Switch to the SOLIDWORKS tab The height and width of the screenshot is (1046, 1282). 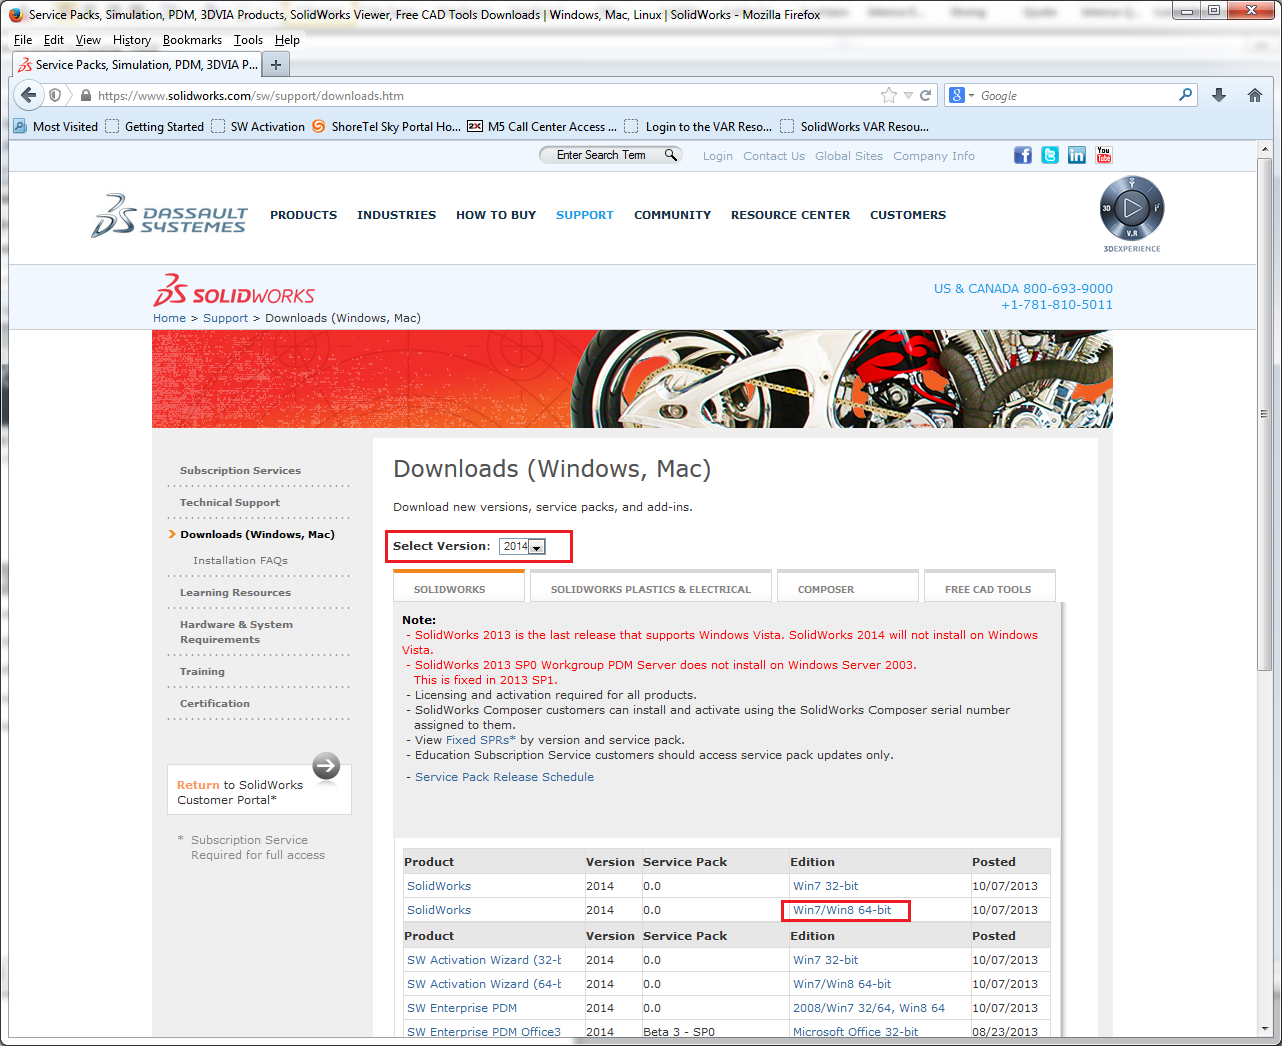point(459,587)
